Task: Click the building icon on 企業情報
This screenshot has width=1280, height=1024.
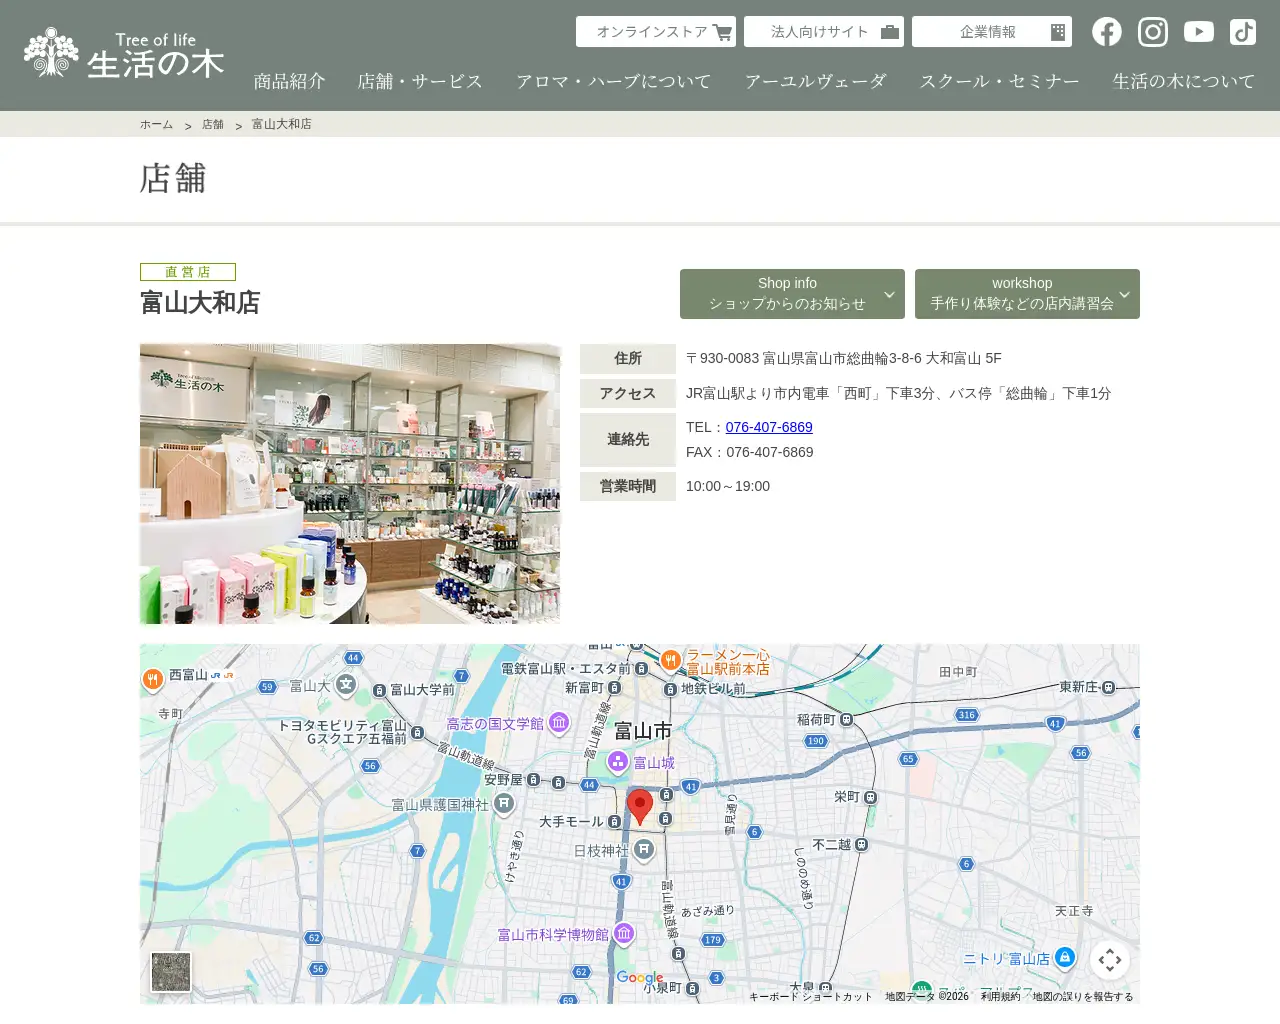Action: coord(1057,31)
